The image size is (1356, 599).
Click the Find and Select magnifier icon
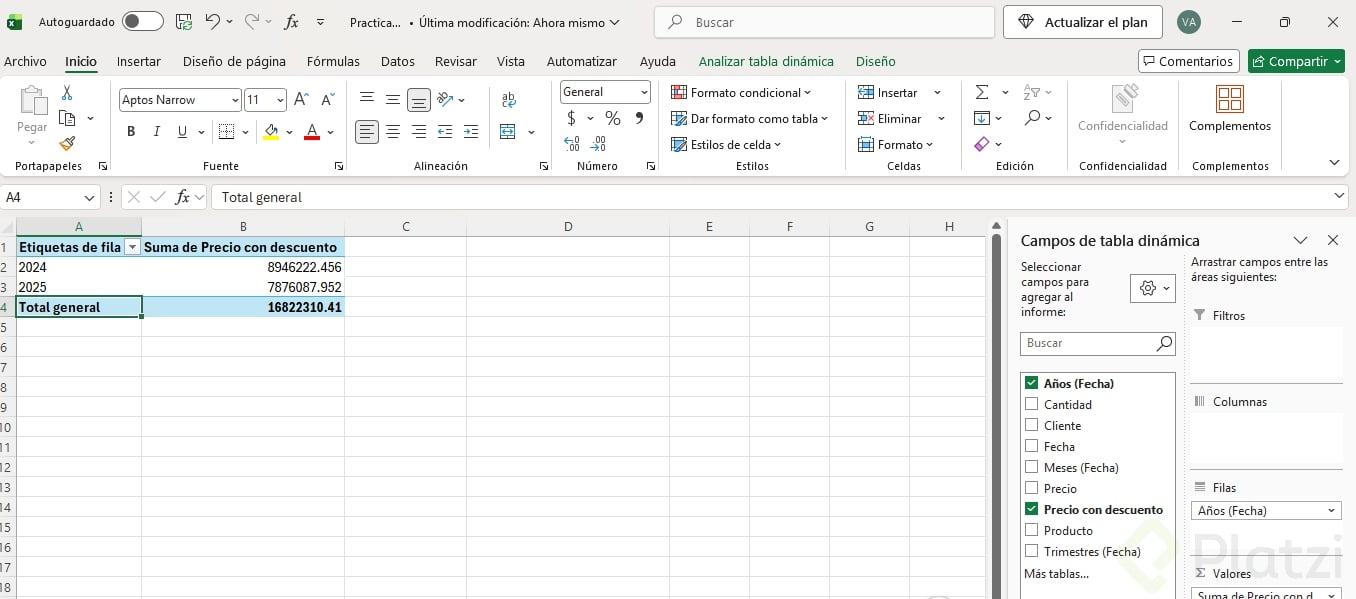[x=1033, y=118]
